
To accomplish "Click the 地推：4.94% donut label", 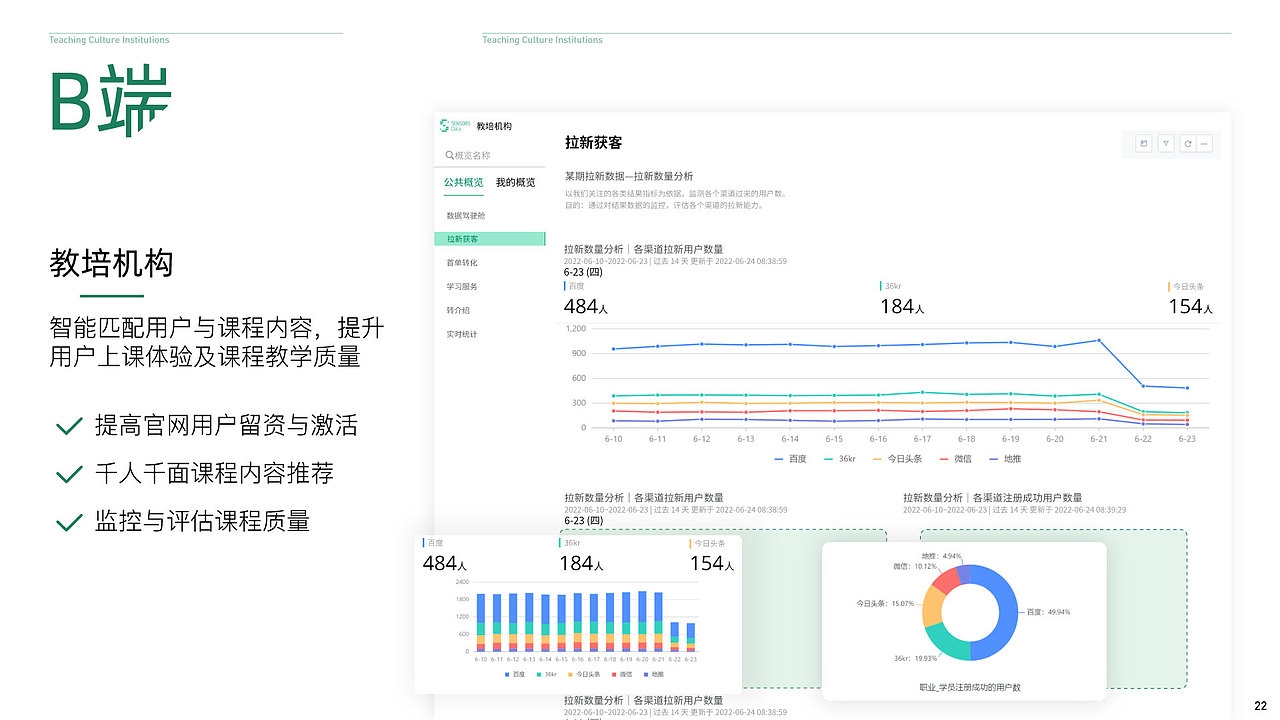I will [941, 555].
